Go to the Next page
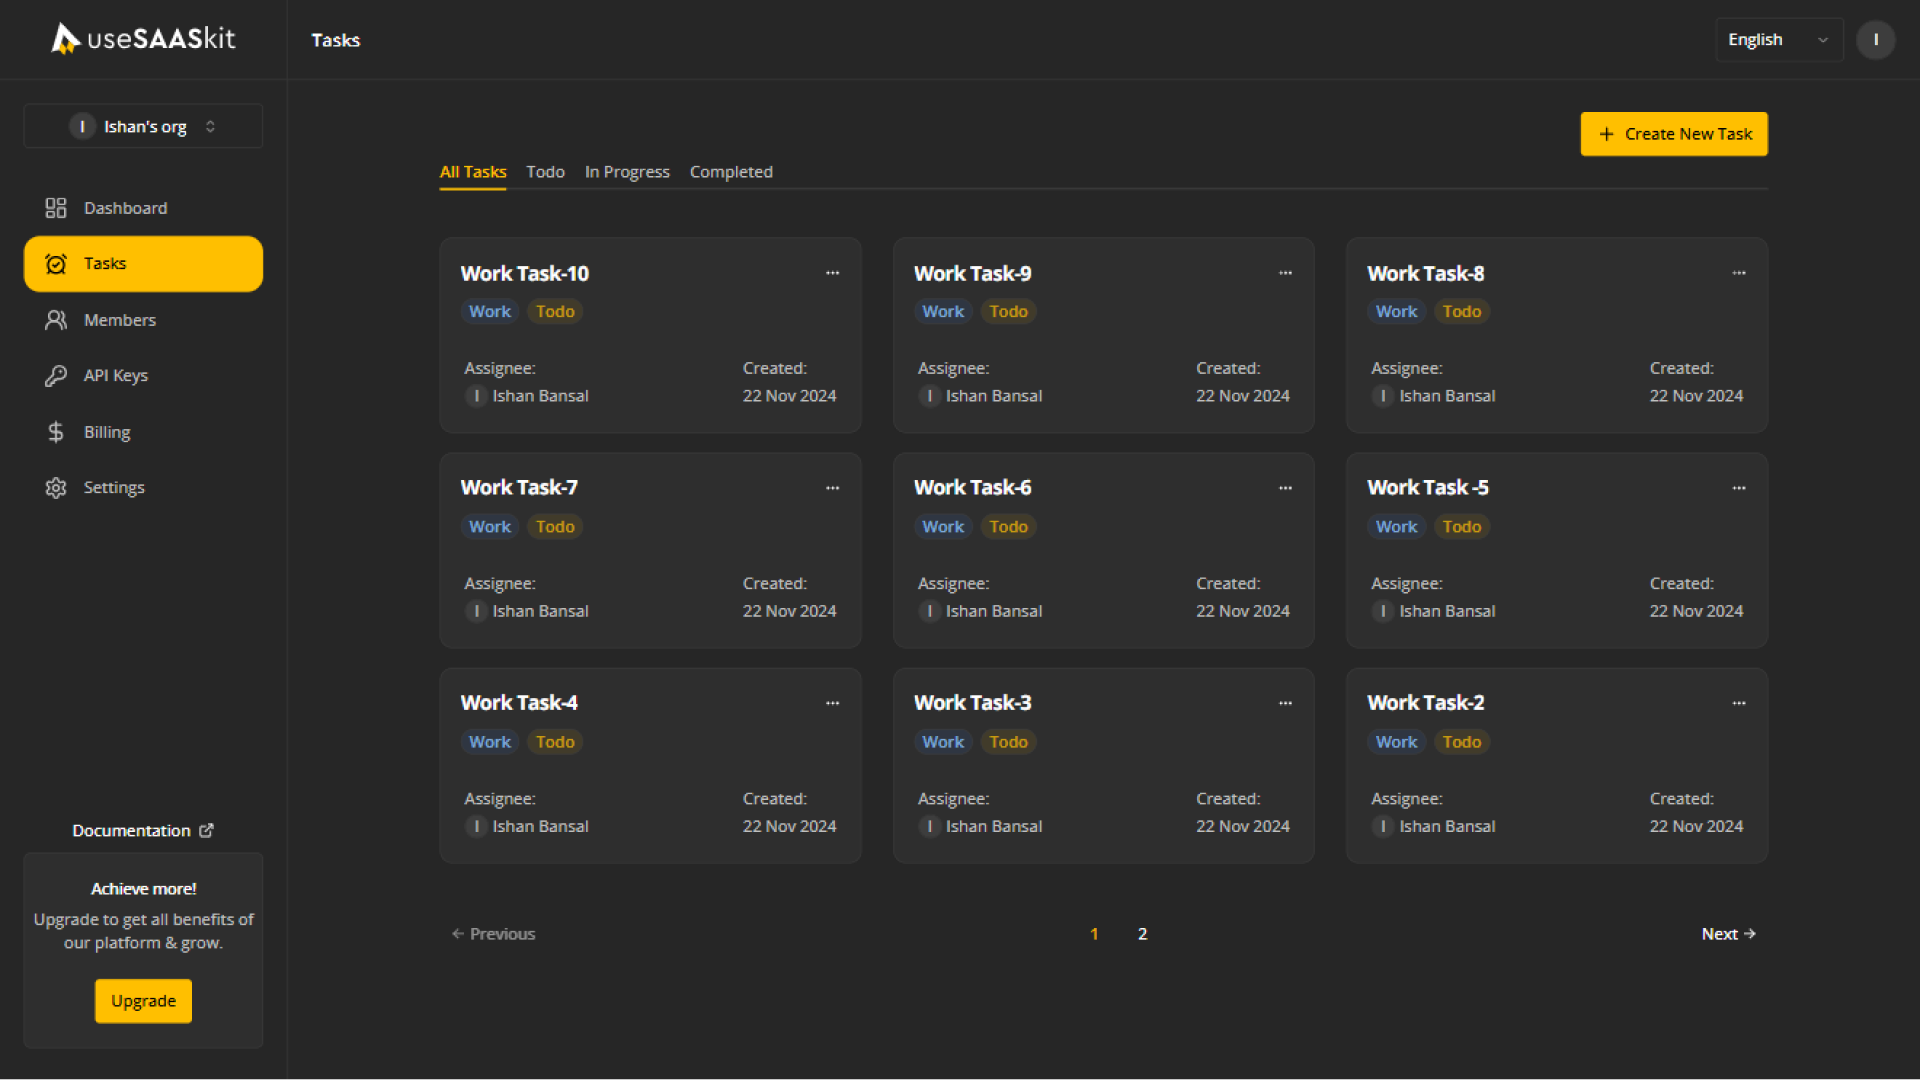 [x=1729, y=934]
